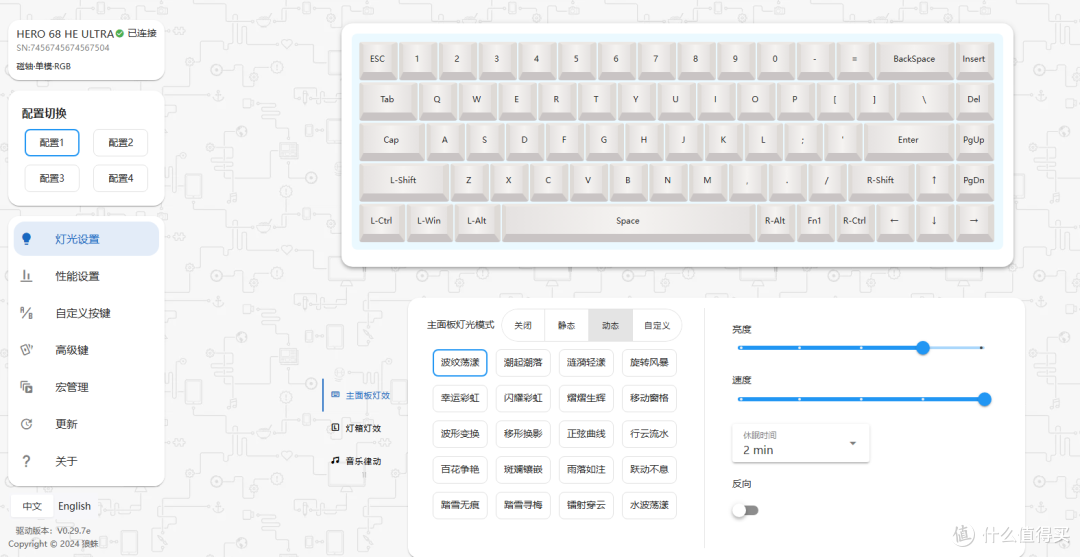Screen dimensions: 1080x557
Task: Open 关于 via the question mark icon
Action: [x=26, y=461]
